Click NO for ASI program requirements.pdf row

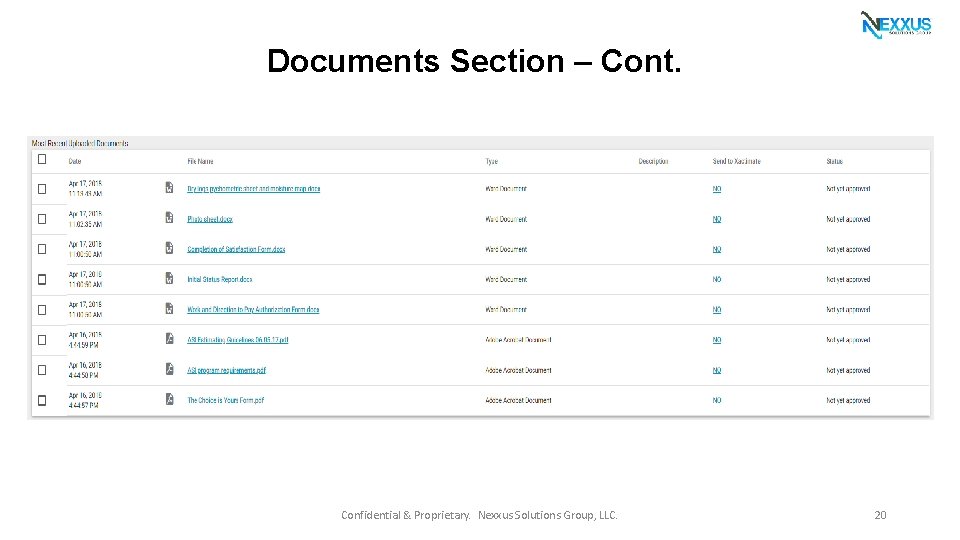click(x=717, y=370)
